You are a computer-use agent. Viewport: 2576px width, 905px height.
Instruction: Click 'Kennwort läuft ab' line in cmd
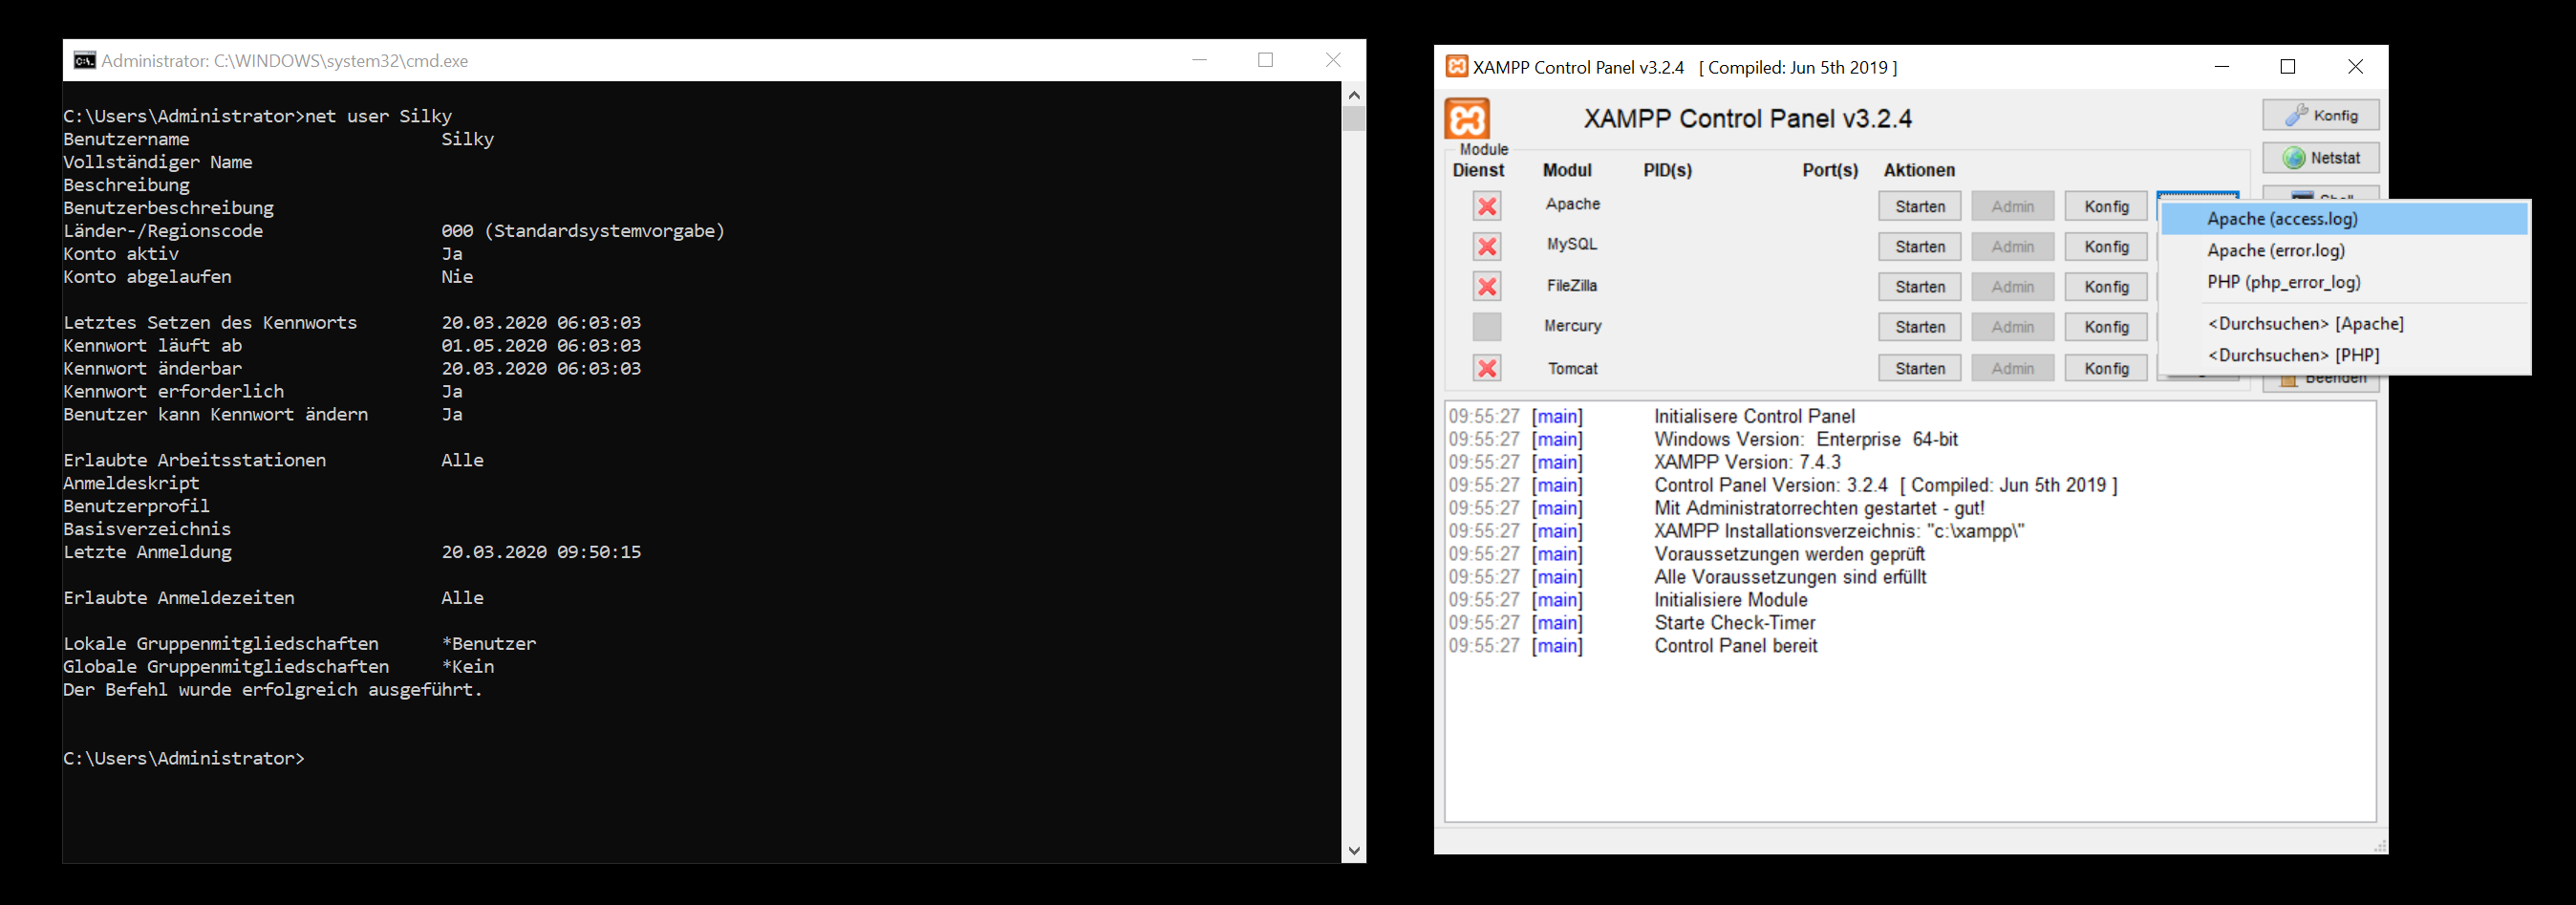[x=352, y=346]
